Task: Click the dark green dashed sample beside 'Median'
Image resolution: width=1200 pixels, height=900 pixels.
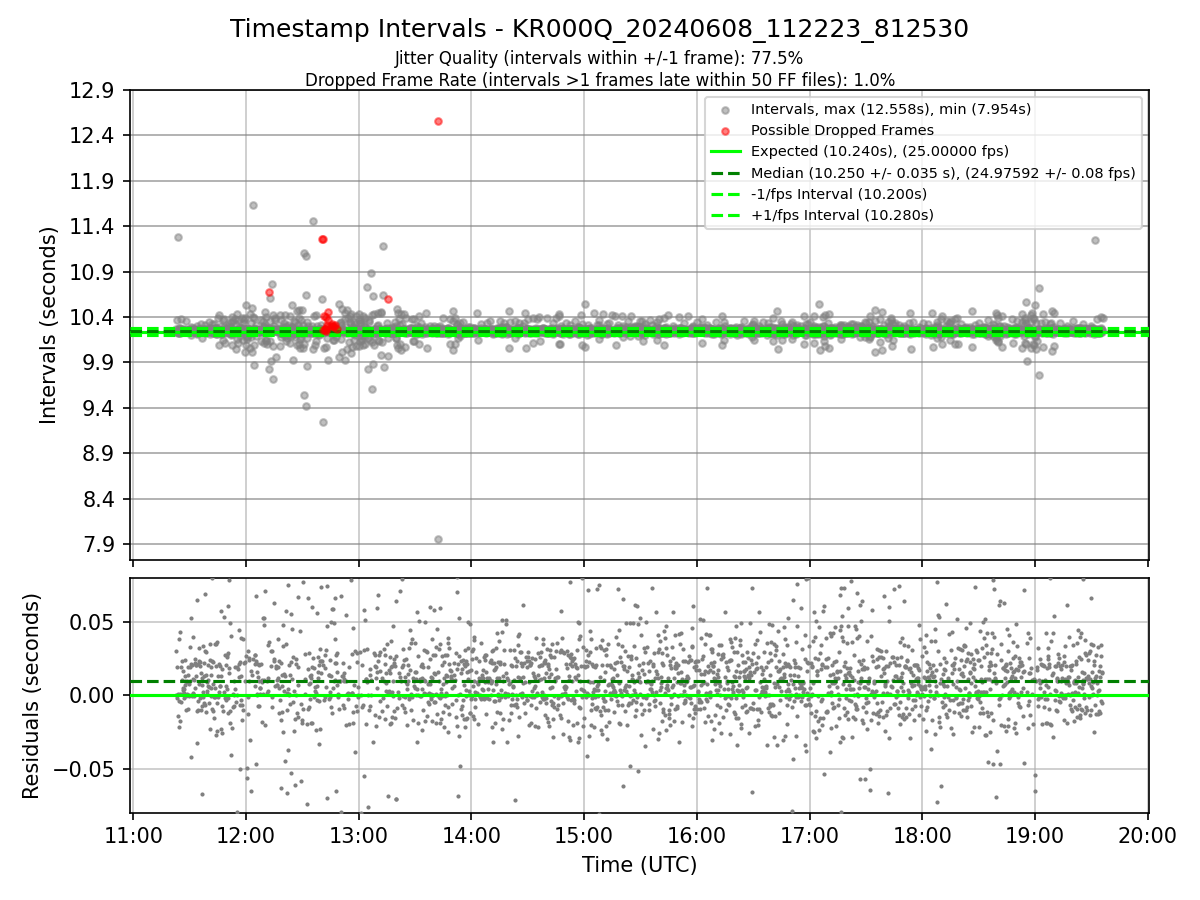Action: pyautogui.click(x=726, y=173)
